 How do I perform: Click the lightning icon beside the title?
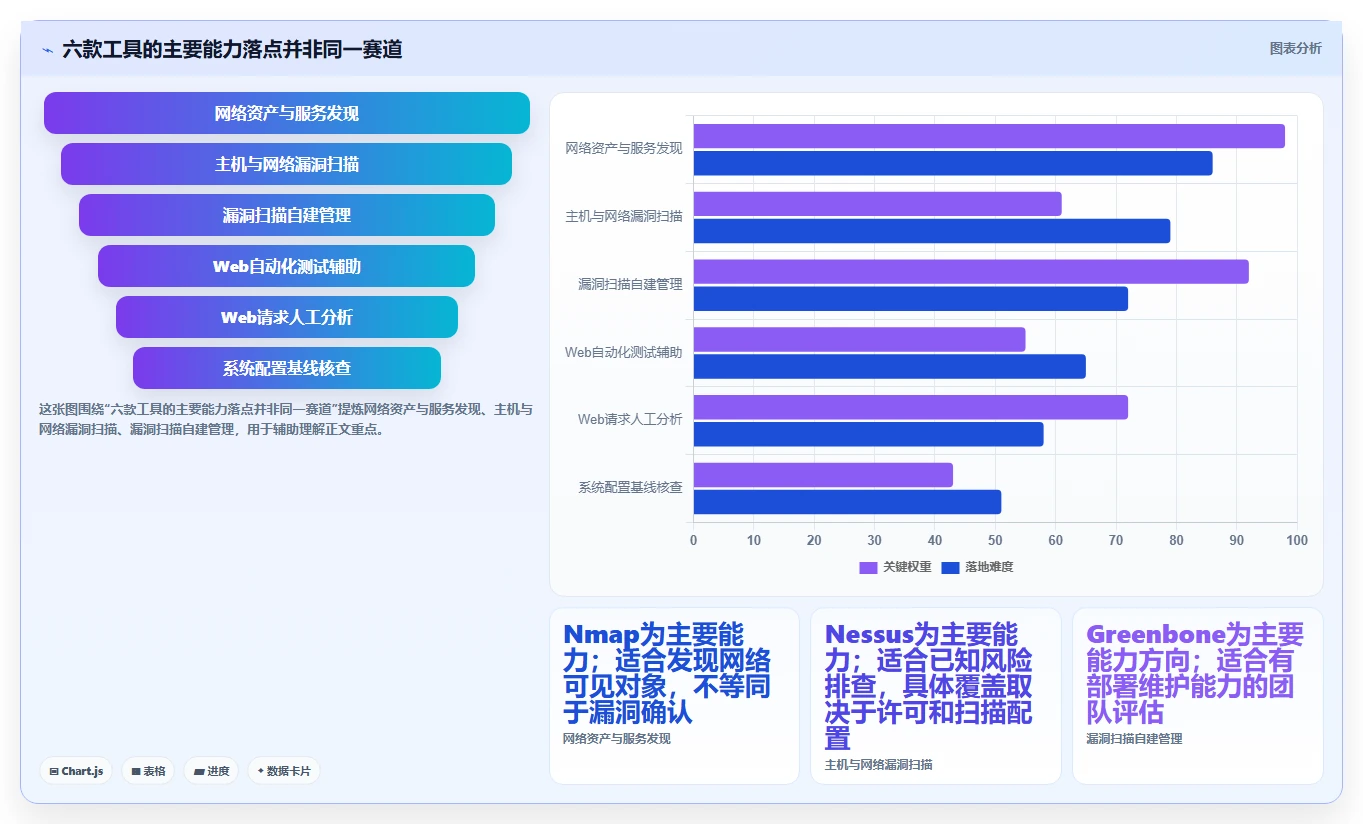[47, 50]
